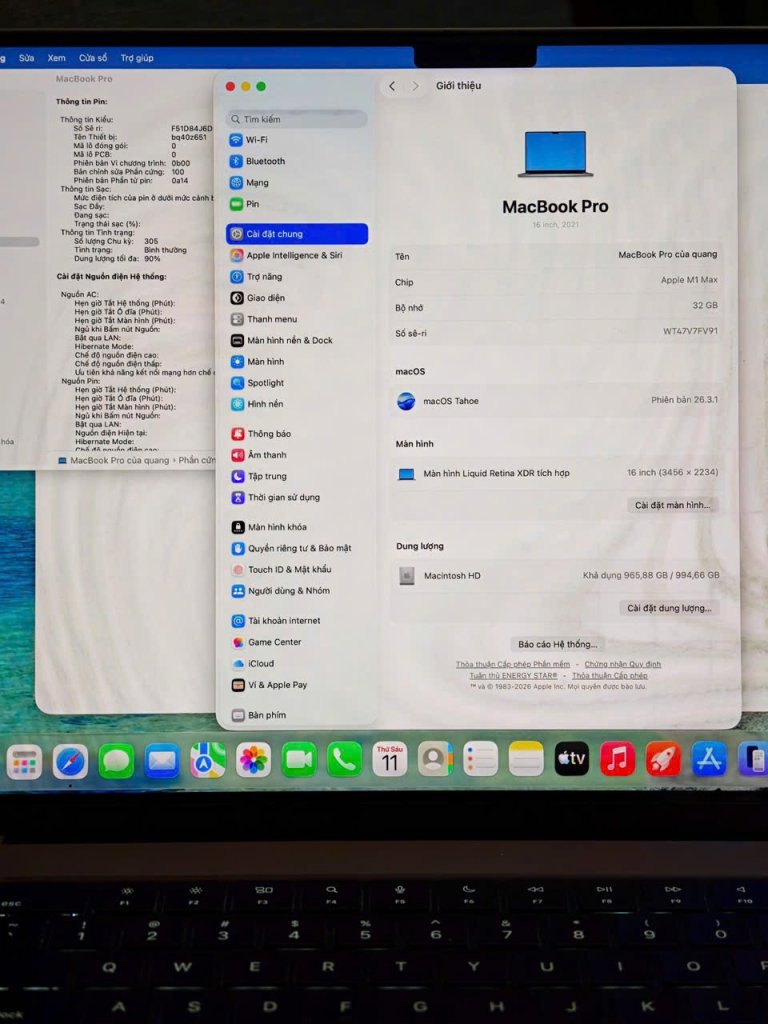Image resolution: width=768 pixels, height=1024 pixels.
Task: Open App Store from the Dock
Action: (x=709, y=760)
